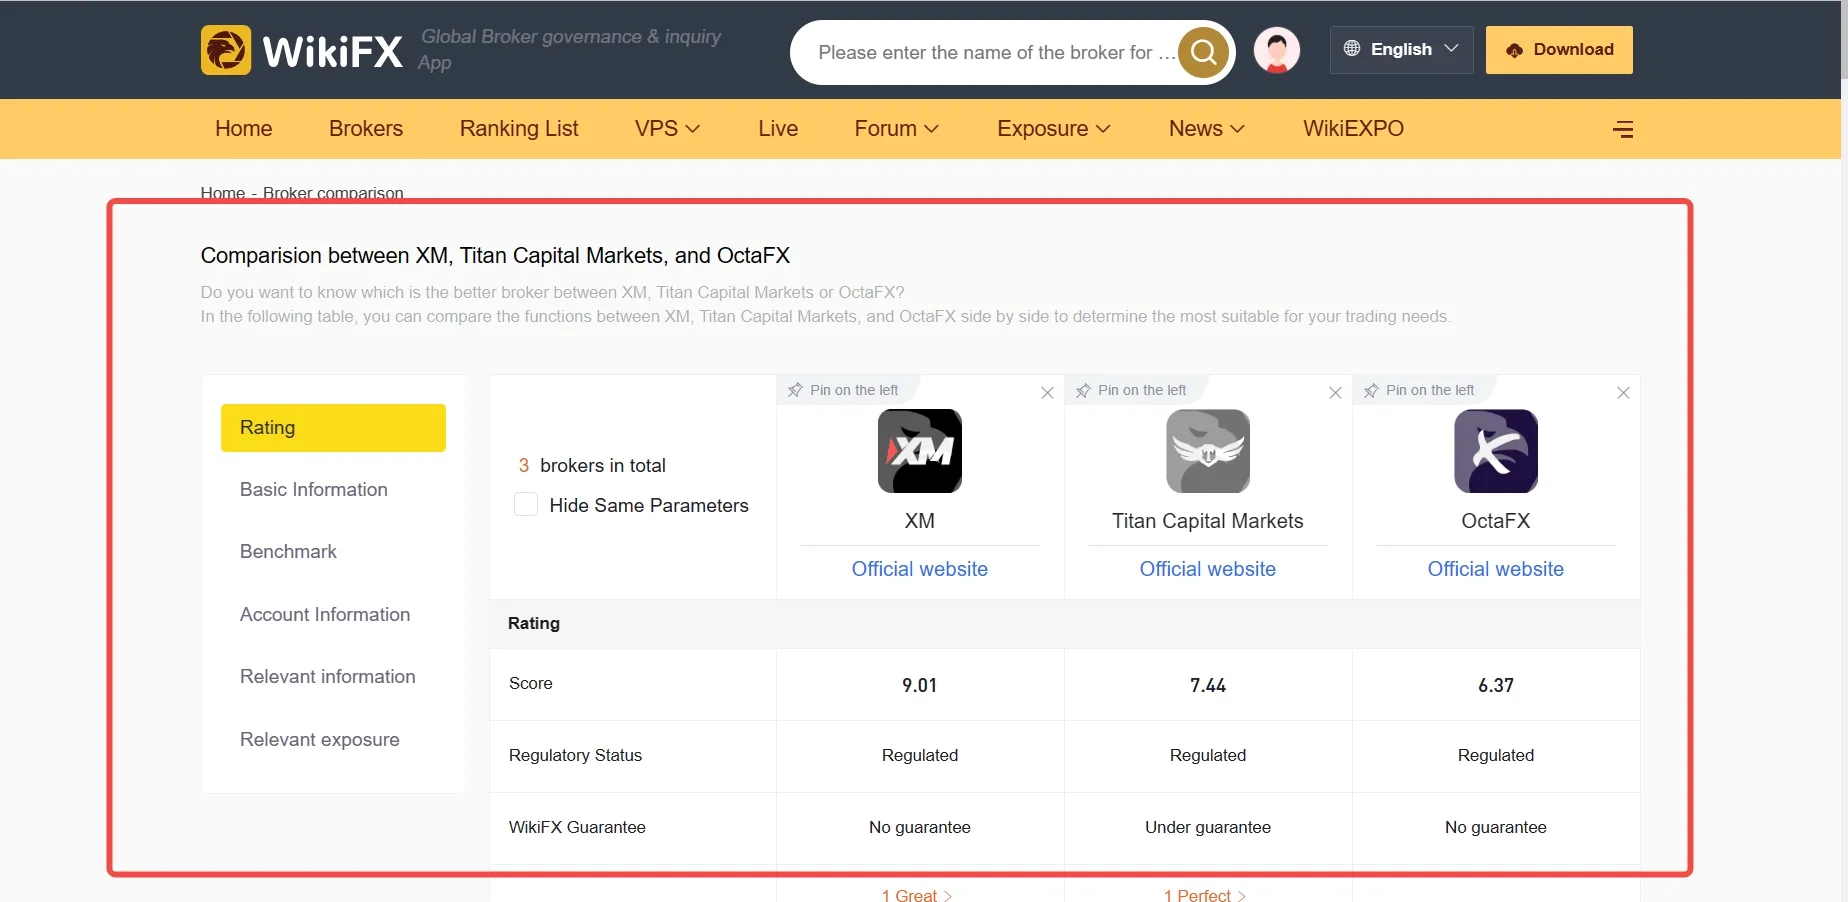Click the Titan Capital Markets name

coord(1208,521)
